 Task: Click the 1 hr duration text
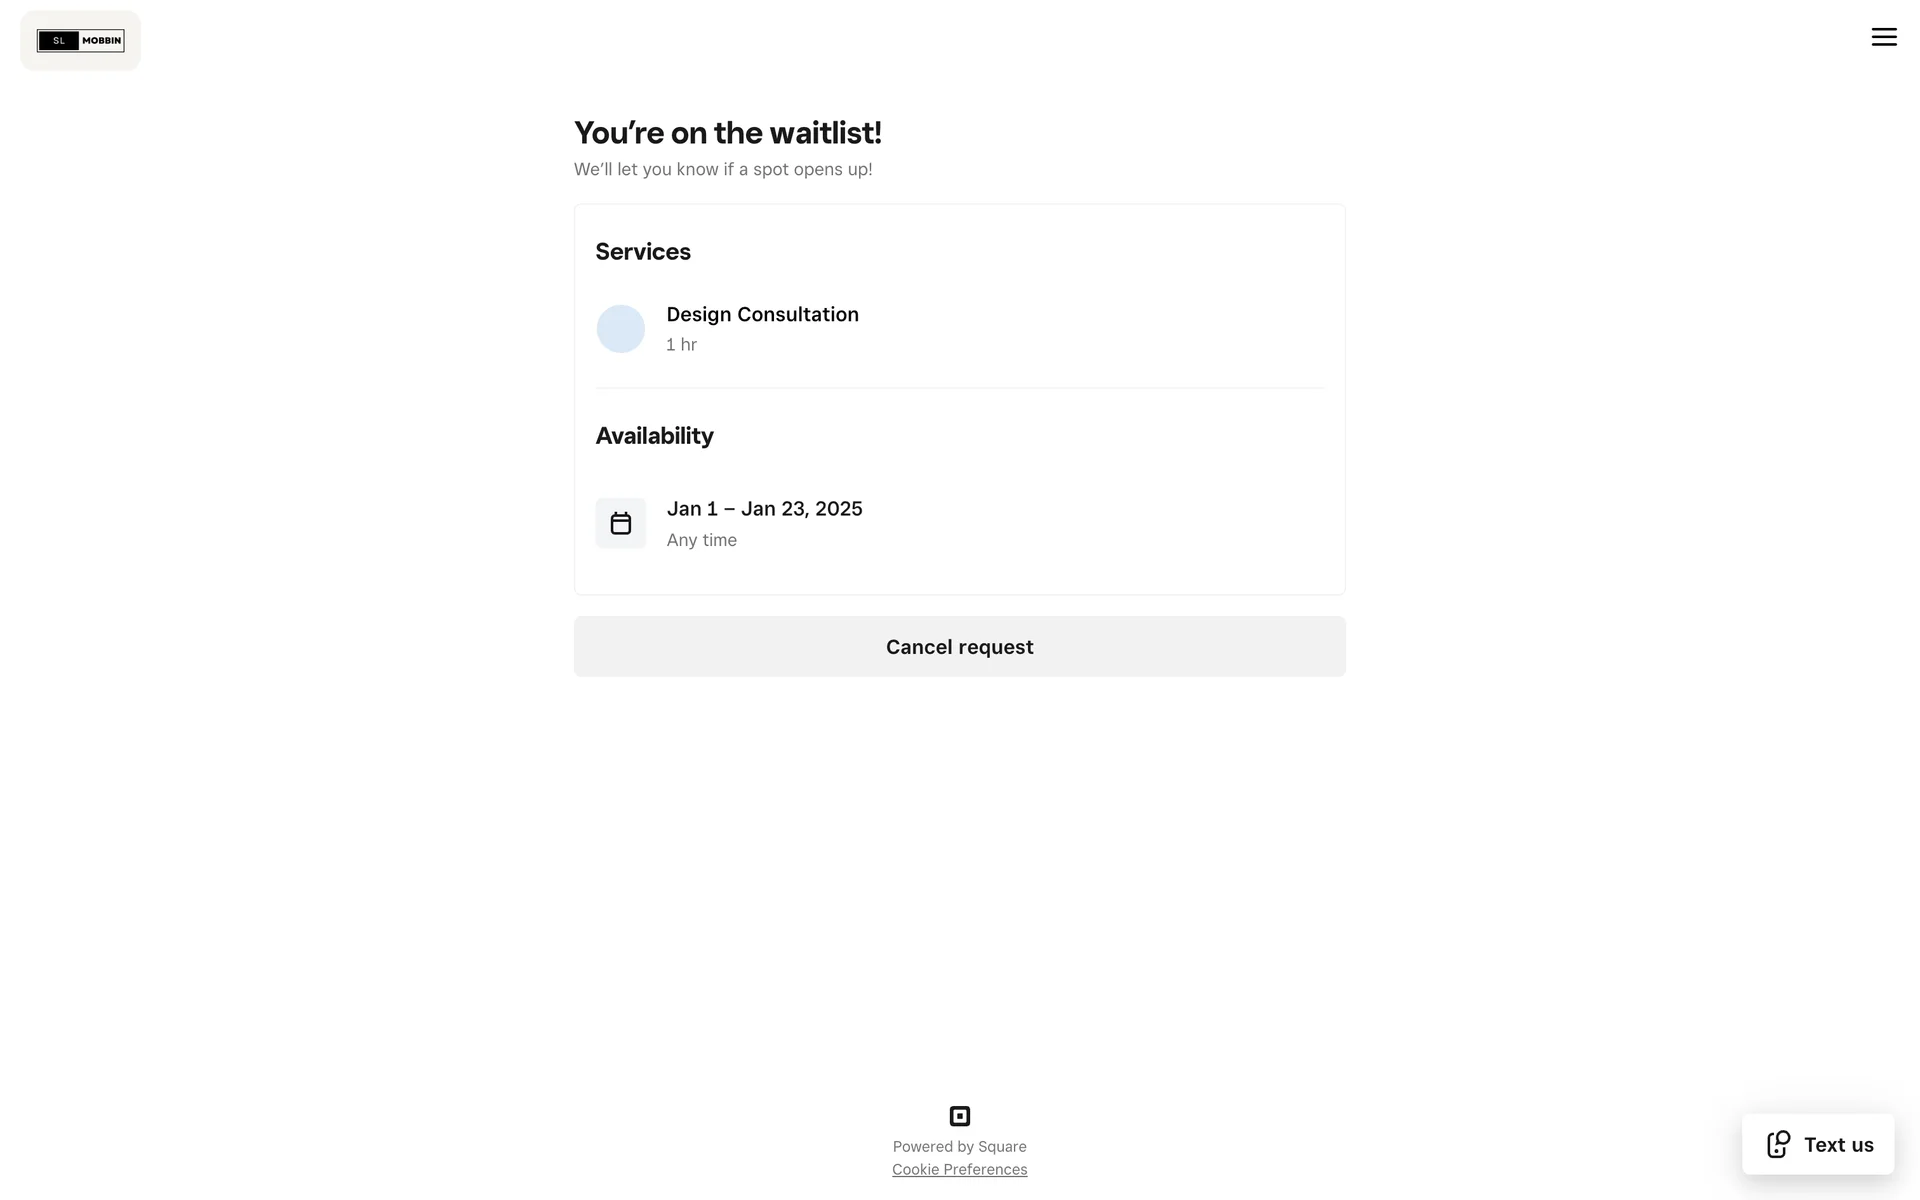[681, 344]
